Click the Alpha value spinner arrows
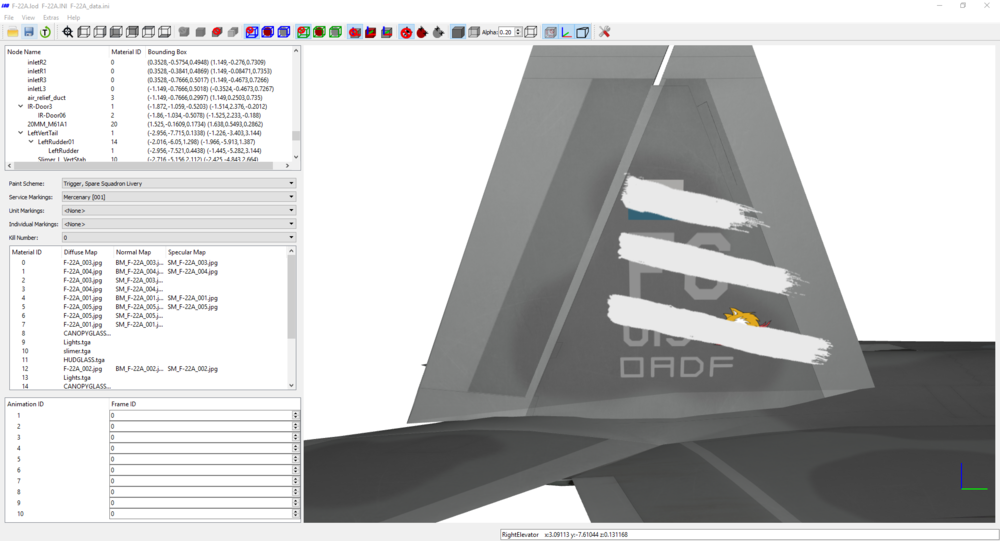1000x541 pixels. point(518,32)
